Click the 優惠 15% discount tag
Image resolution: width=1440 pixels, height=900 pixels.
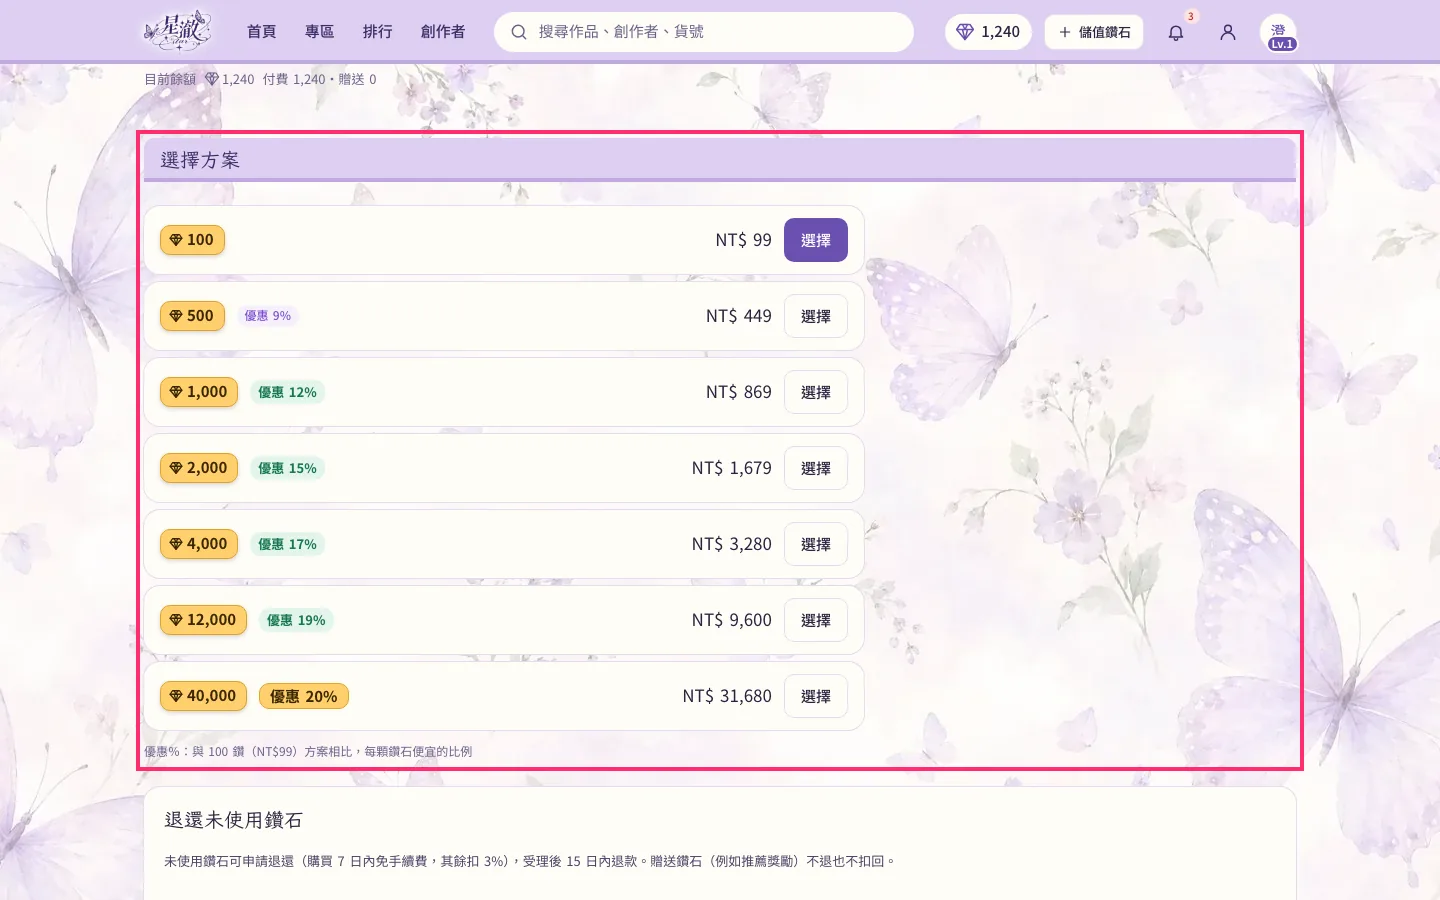click(287, 468)
